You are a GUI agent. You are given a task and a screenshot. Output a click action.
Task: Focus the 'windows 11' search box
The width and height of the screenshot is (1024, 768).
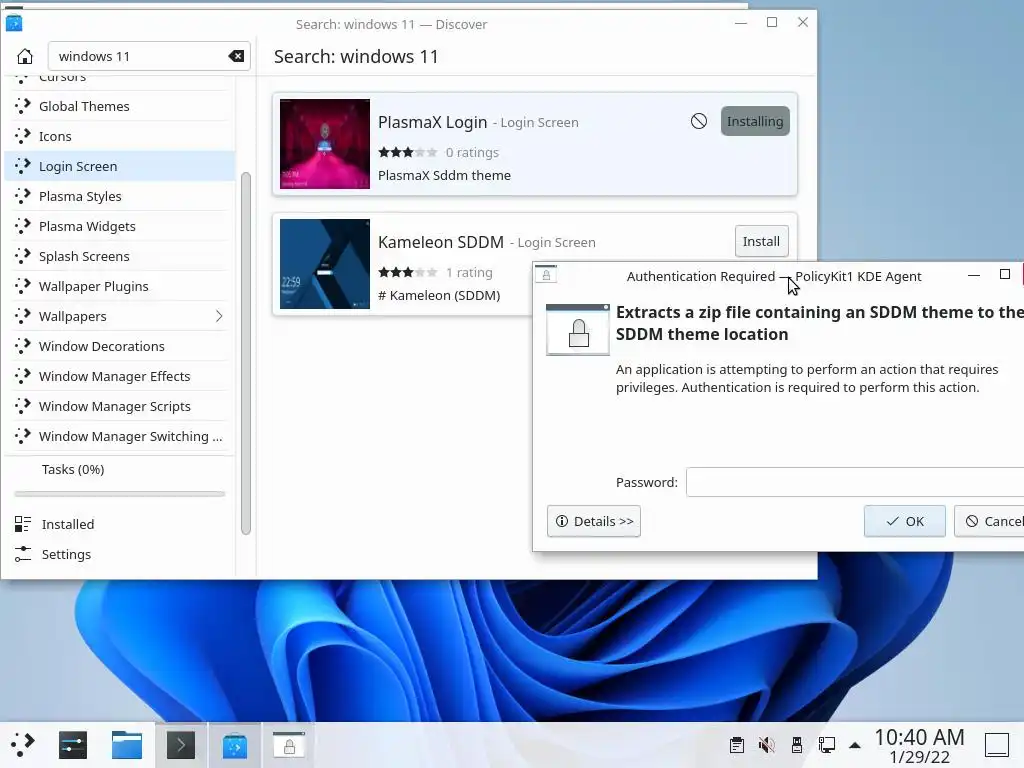(149, 56)
